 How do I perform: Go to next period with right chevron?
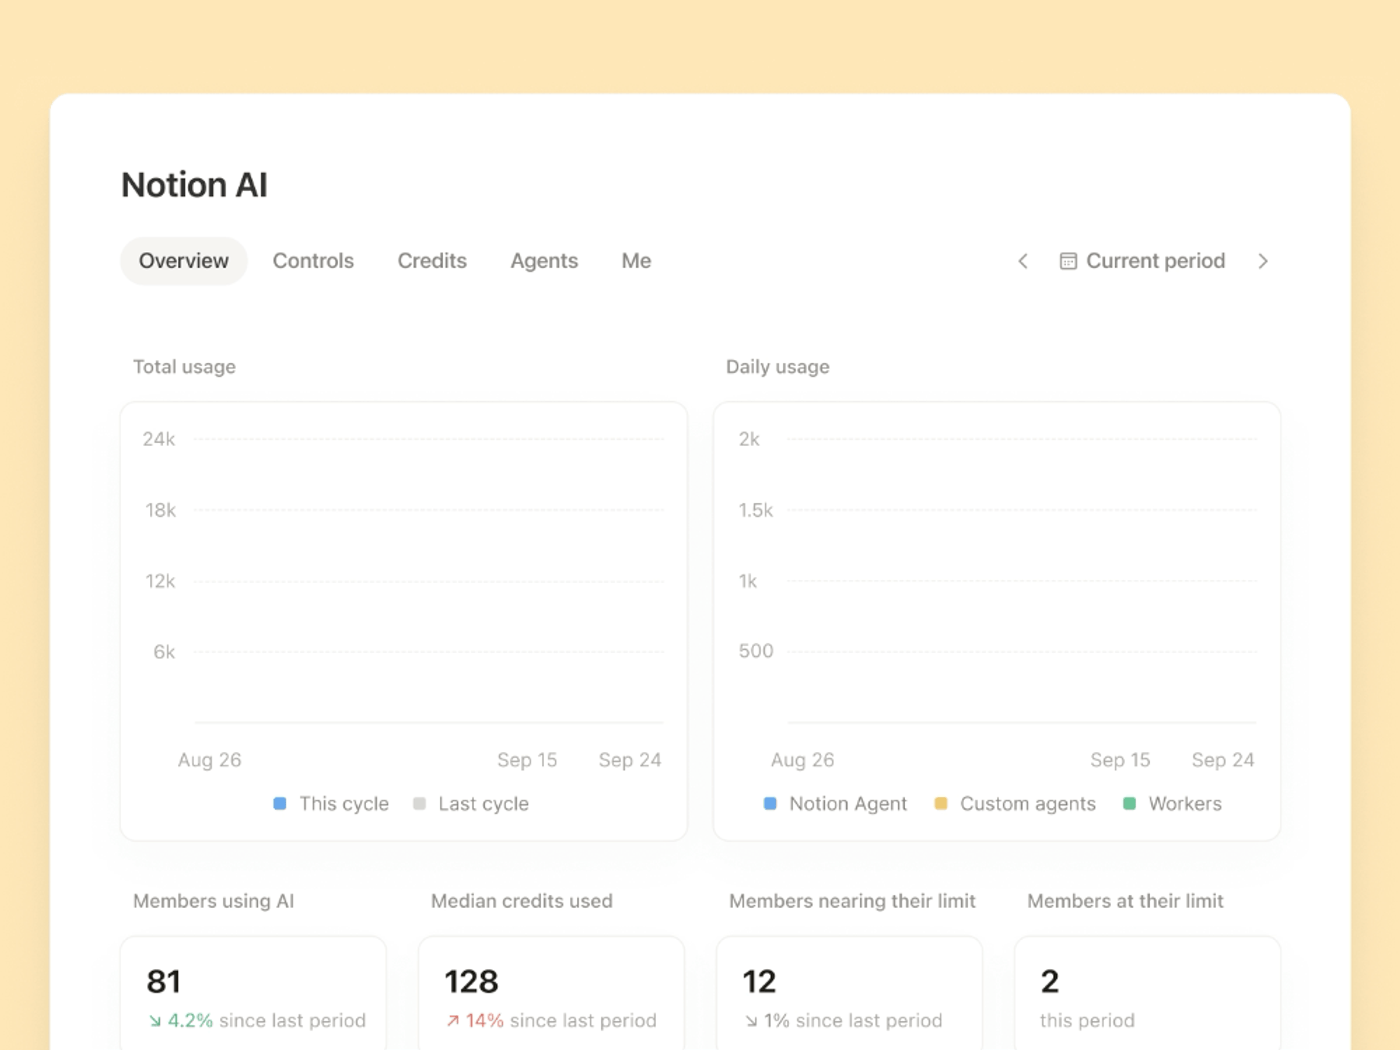pyautogui.click(x=1263, y=261)
